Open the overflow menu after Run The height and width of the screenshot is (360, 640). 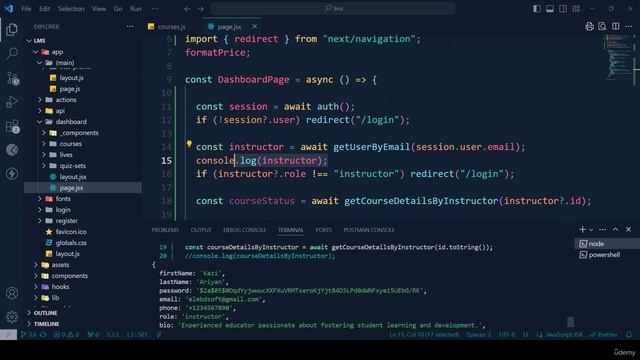point(155,9)
